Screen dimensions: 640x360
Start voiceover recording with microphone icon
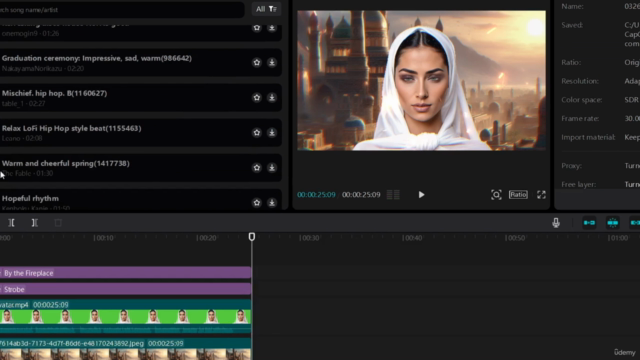pos(556,222)
